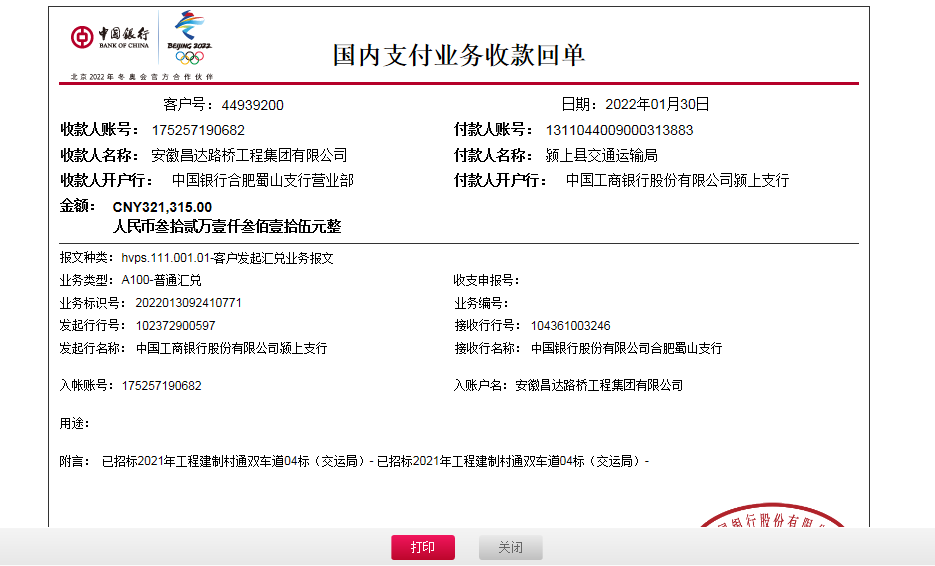
Task: Click the amount in Chinese capital characters
Action: 227,227
